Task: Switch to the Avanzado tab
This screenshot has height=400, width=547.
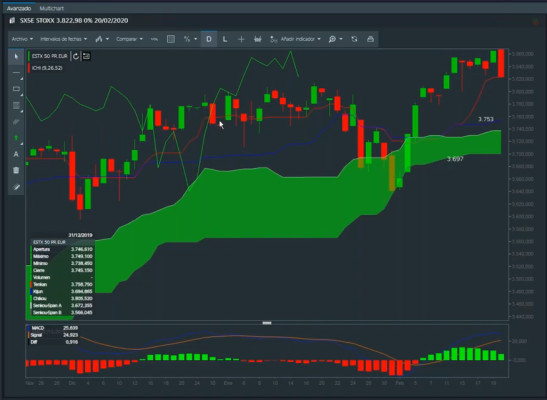Action: coord(19,8)
